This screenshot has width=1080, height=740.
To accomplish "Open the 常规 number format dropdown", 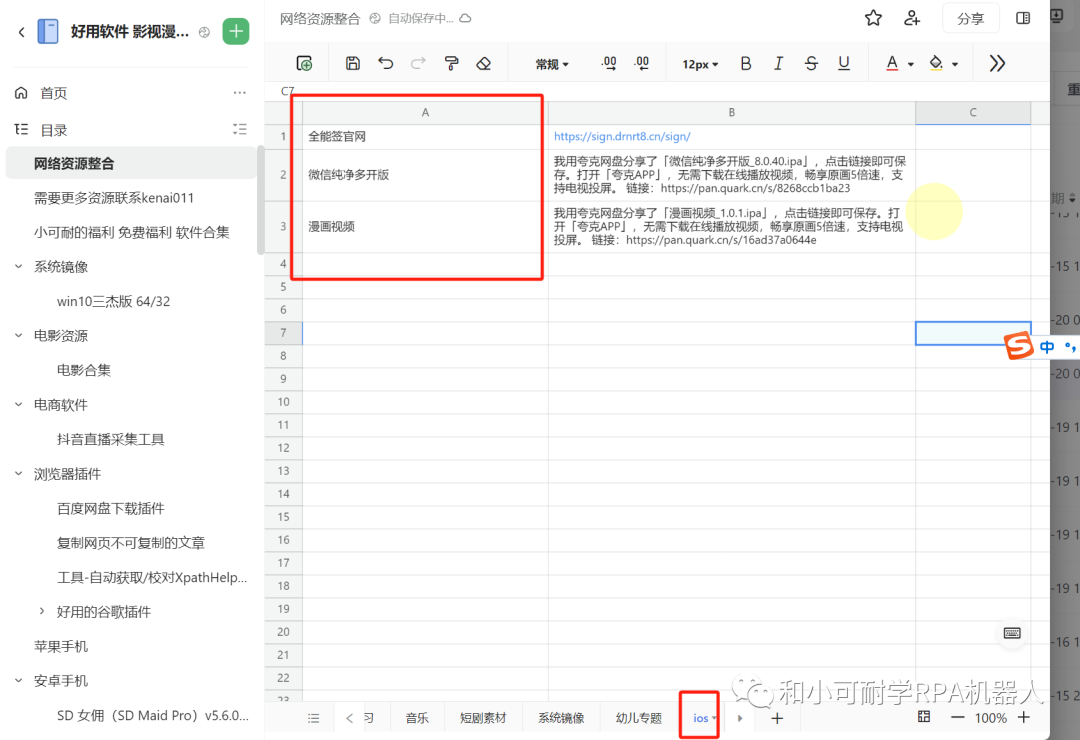I will click(552, 64).
